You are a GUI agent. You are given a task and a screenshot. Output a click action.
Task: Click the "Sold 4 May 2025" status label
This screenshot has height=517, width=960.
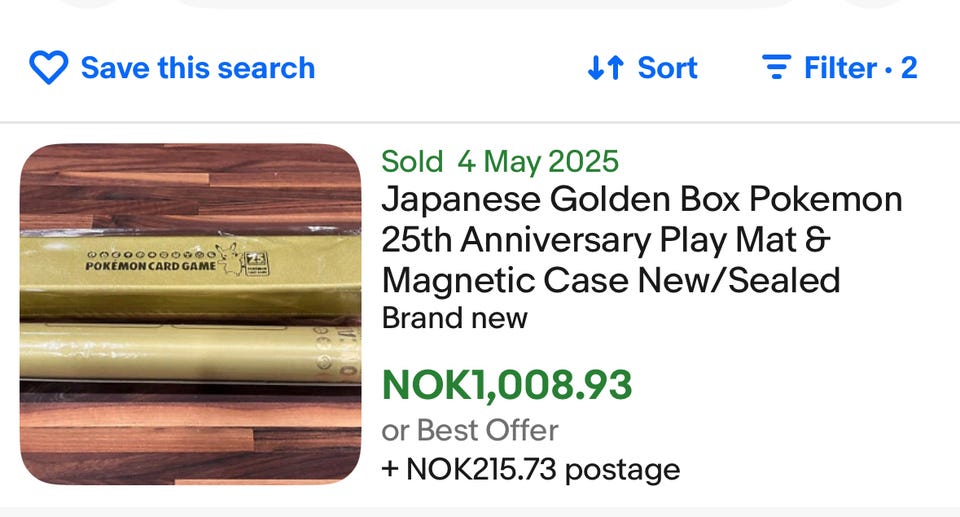pyautogui.click(x=500, y=161)
